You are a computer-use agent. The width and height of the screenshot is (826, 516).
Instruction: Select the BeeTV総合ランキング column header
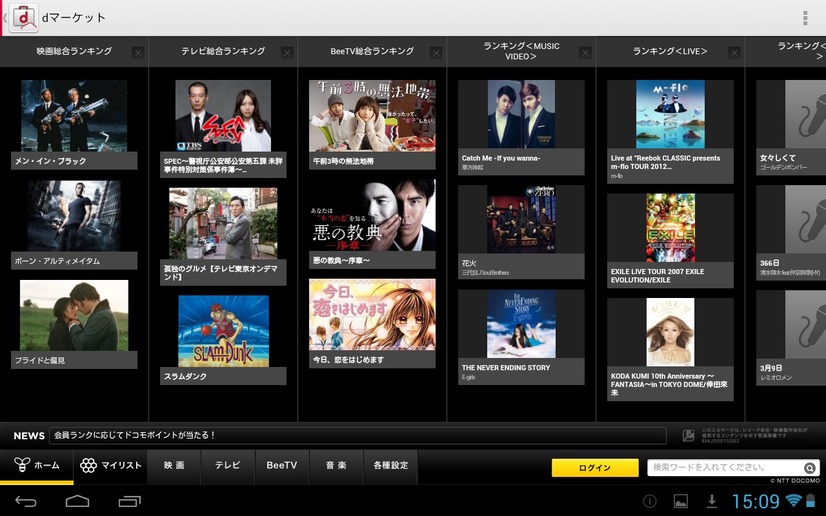(x=372, y=51)
